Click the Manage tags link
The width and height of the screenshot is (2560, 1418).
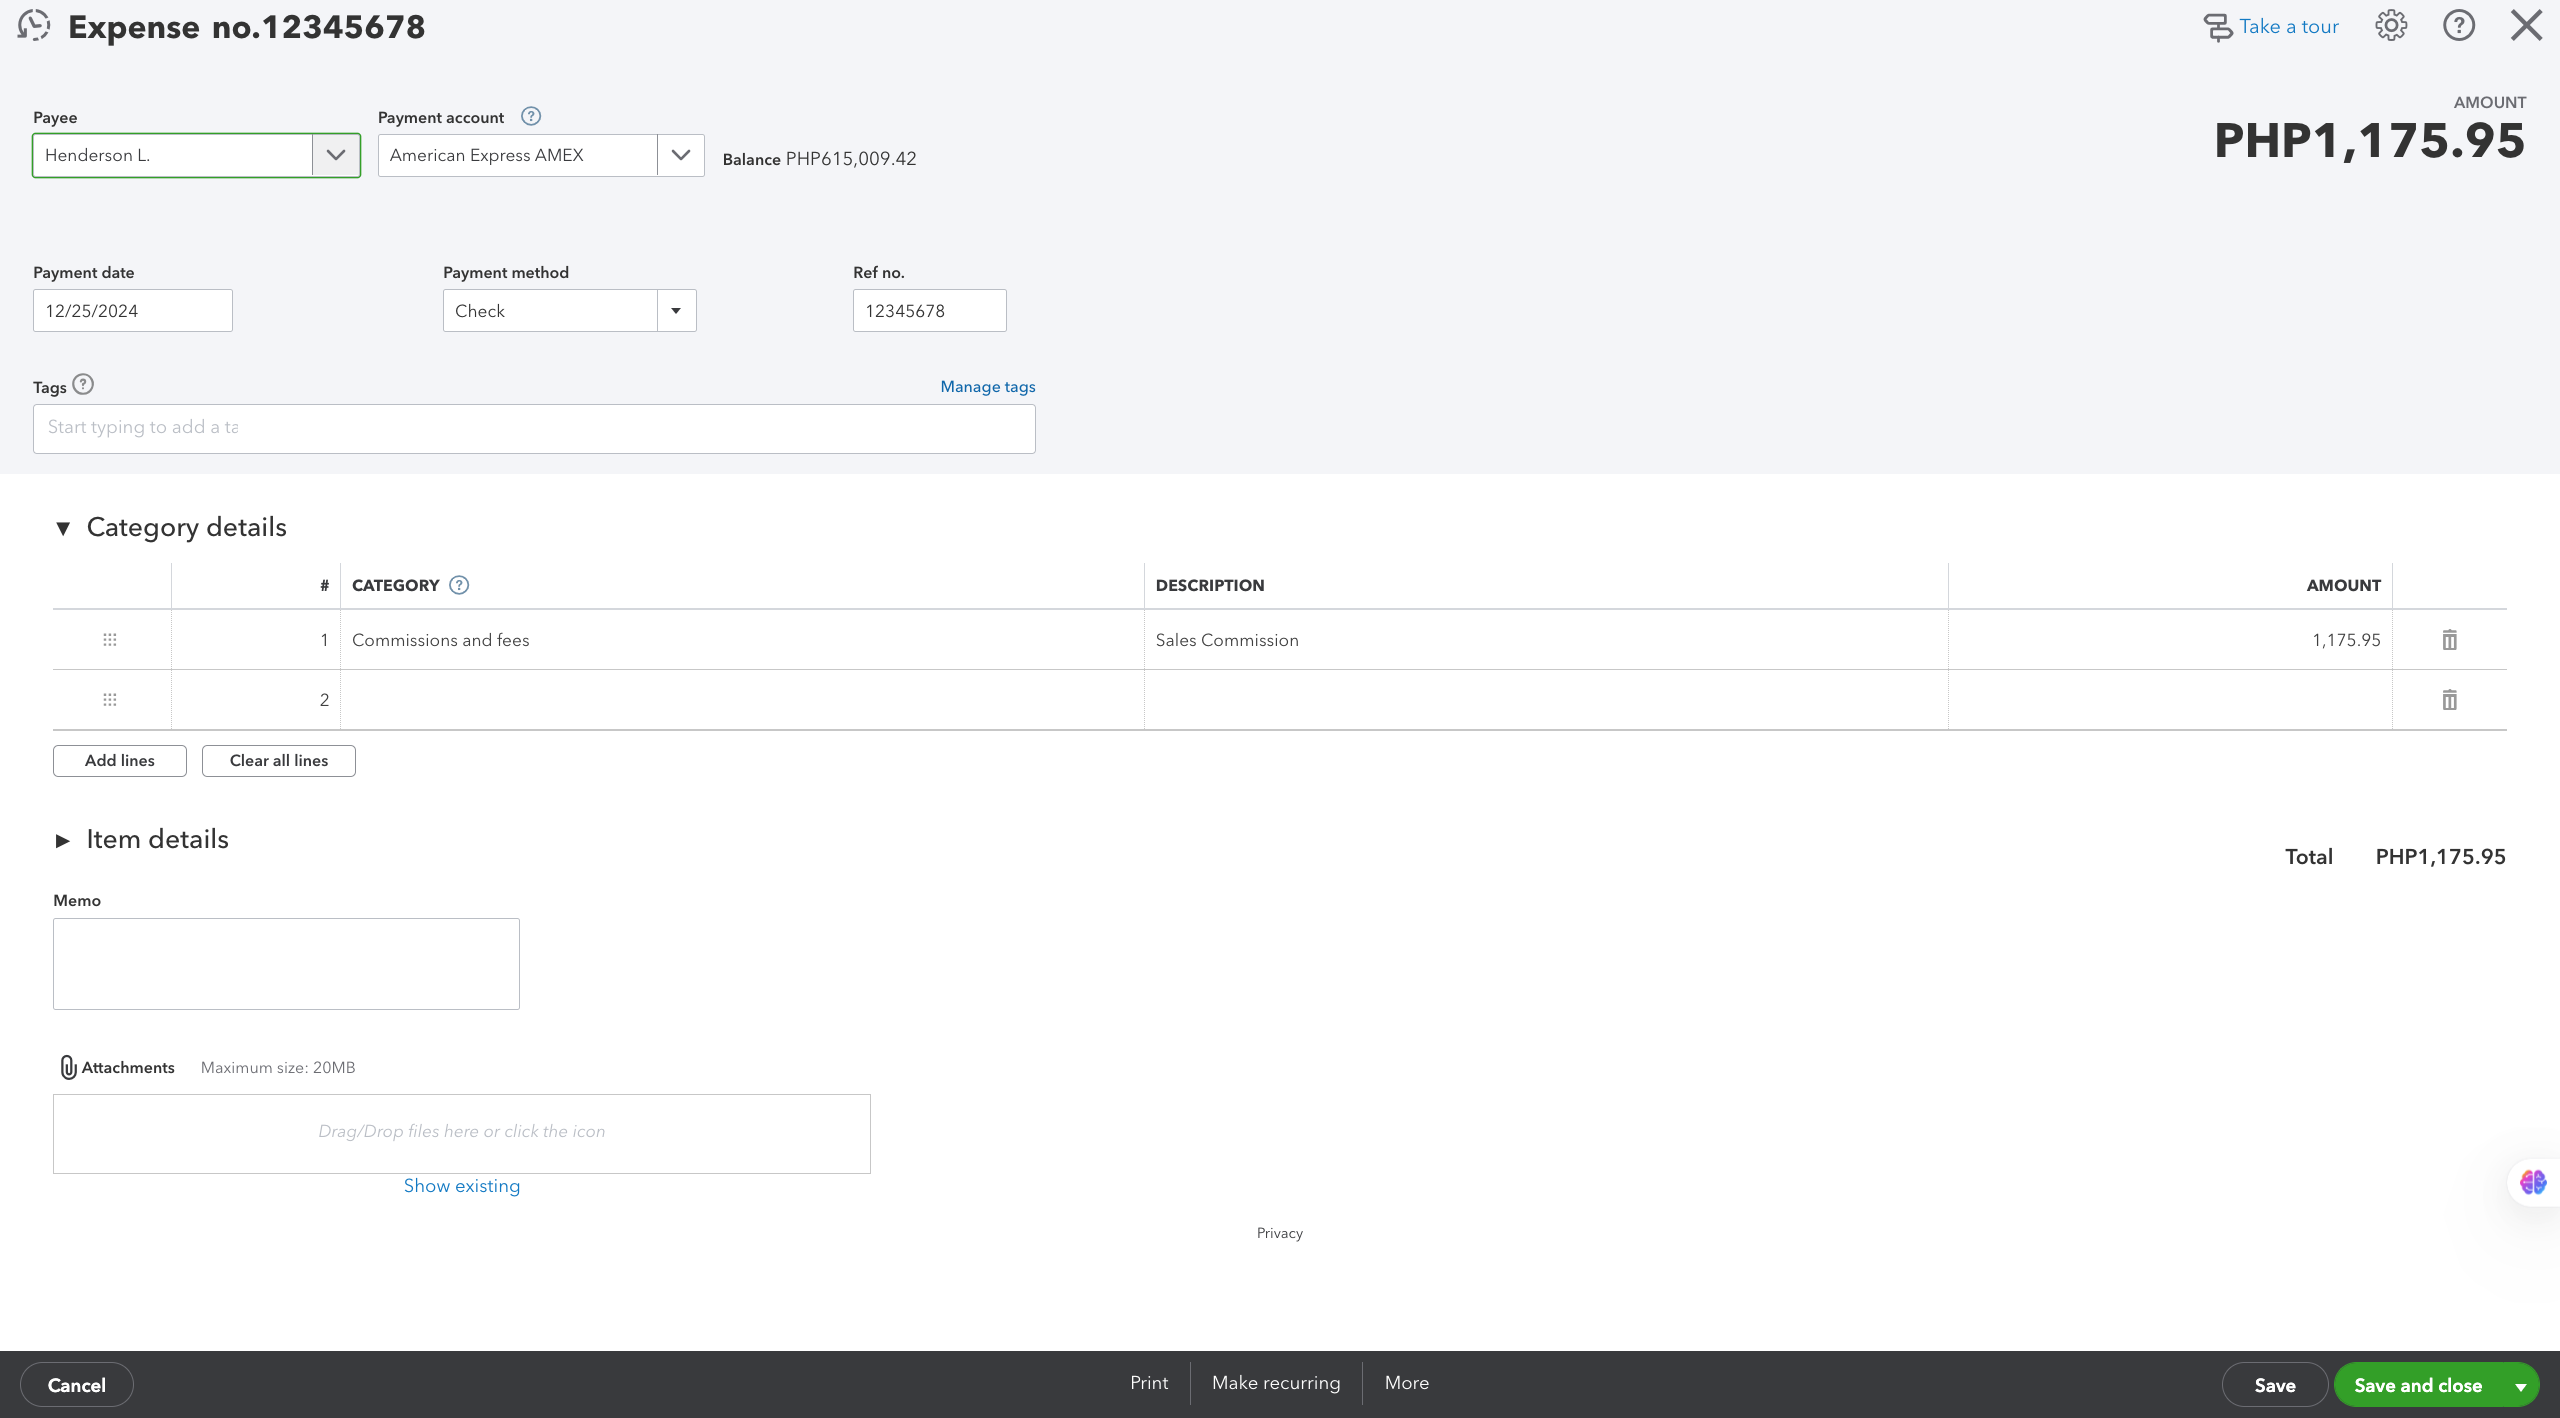tap(987, 387)
